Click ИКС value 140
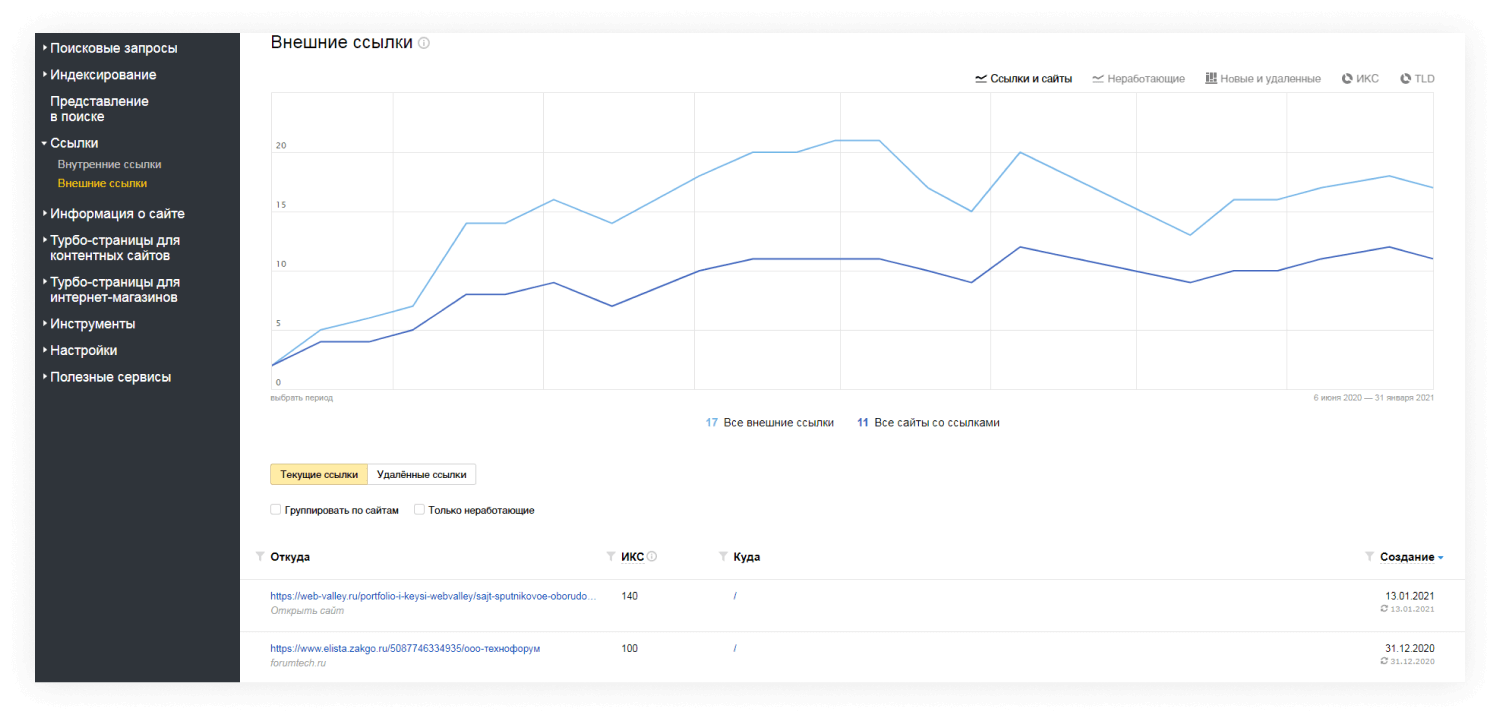The height and width of the screenshot is (720, 1500). [x=629, y=596]
